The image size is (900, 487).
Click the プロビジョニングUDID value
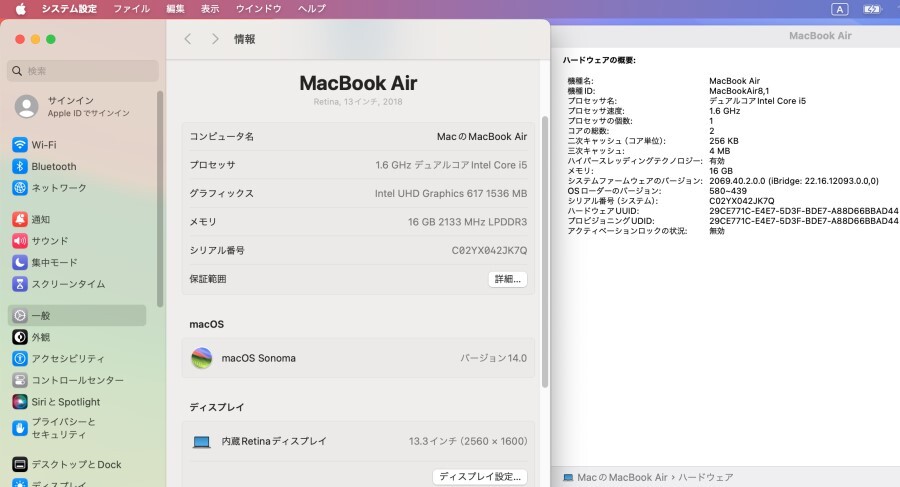coord(804,221)
